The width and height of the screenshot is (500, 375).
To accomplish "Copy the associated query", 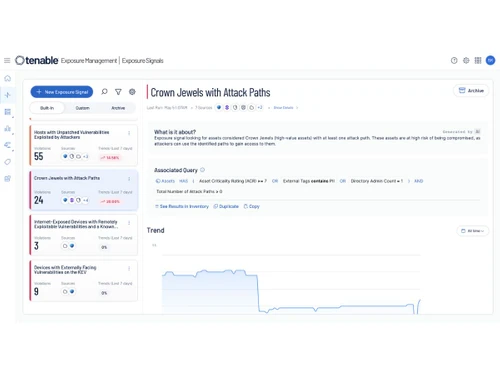I will click(x=252, y=206).
